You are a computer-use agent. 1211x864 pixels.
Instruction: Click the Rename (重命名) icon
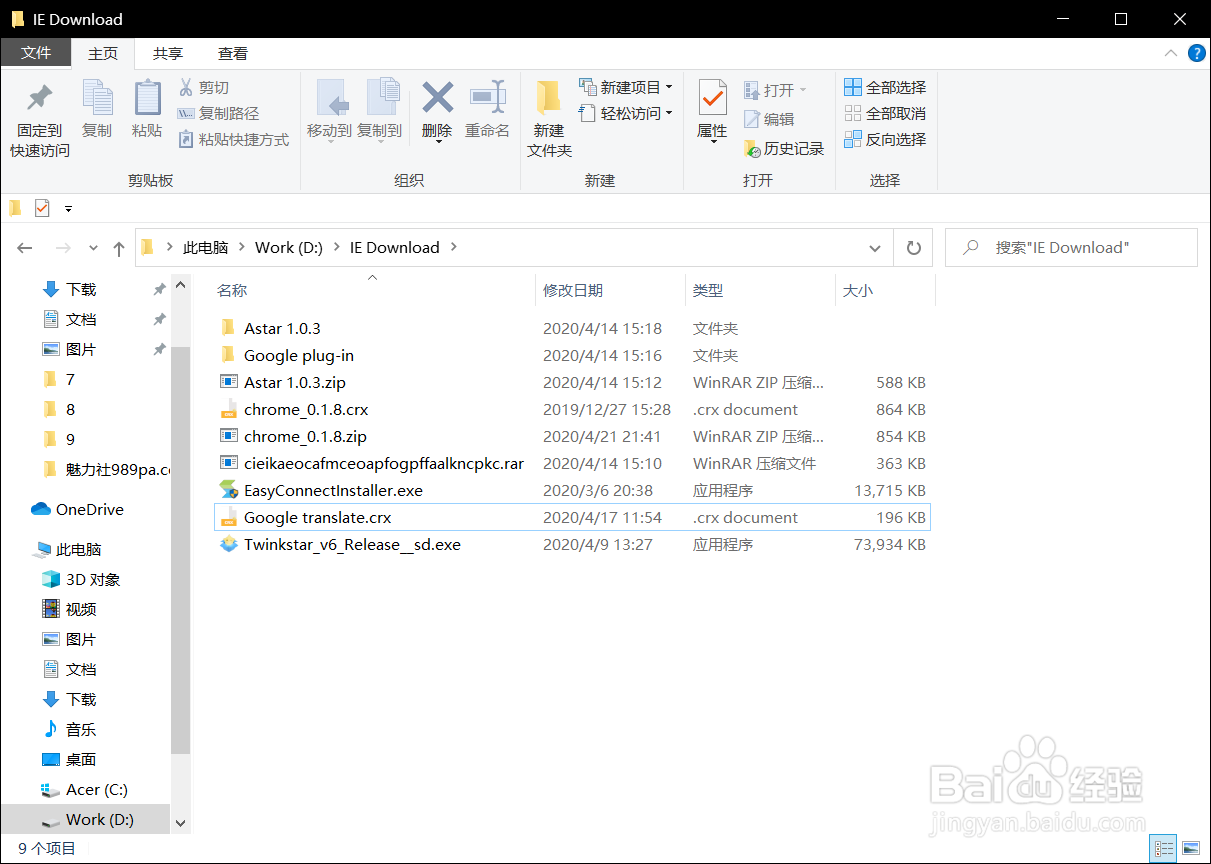click(488, 97)
